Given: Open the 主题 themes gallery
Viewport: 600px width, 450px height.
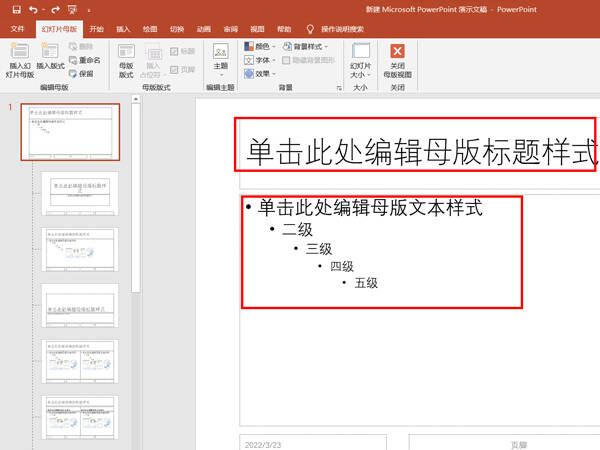Looking at the screenshot, I should [x=221, y=59].
